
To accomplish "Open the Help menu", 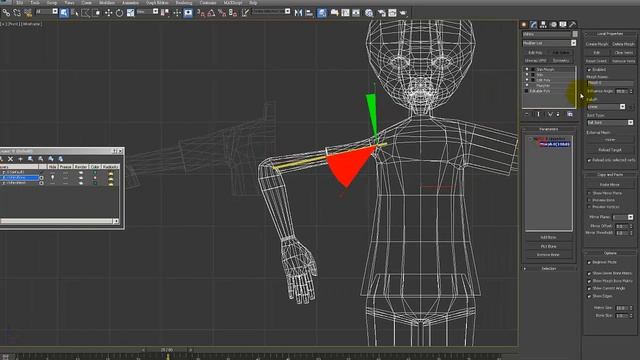I will [x=253, y=2].
